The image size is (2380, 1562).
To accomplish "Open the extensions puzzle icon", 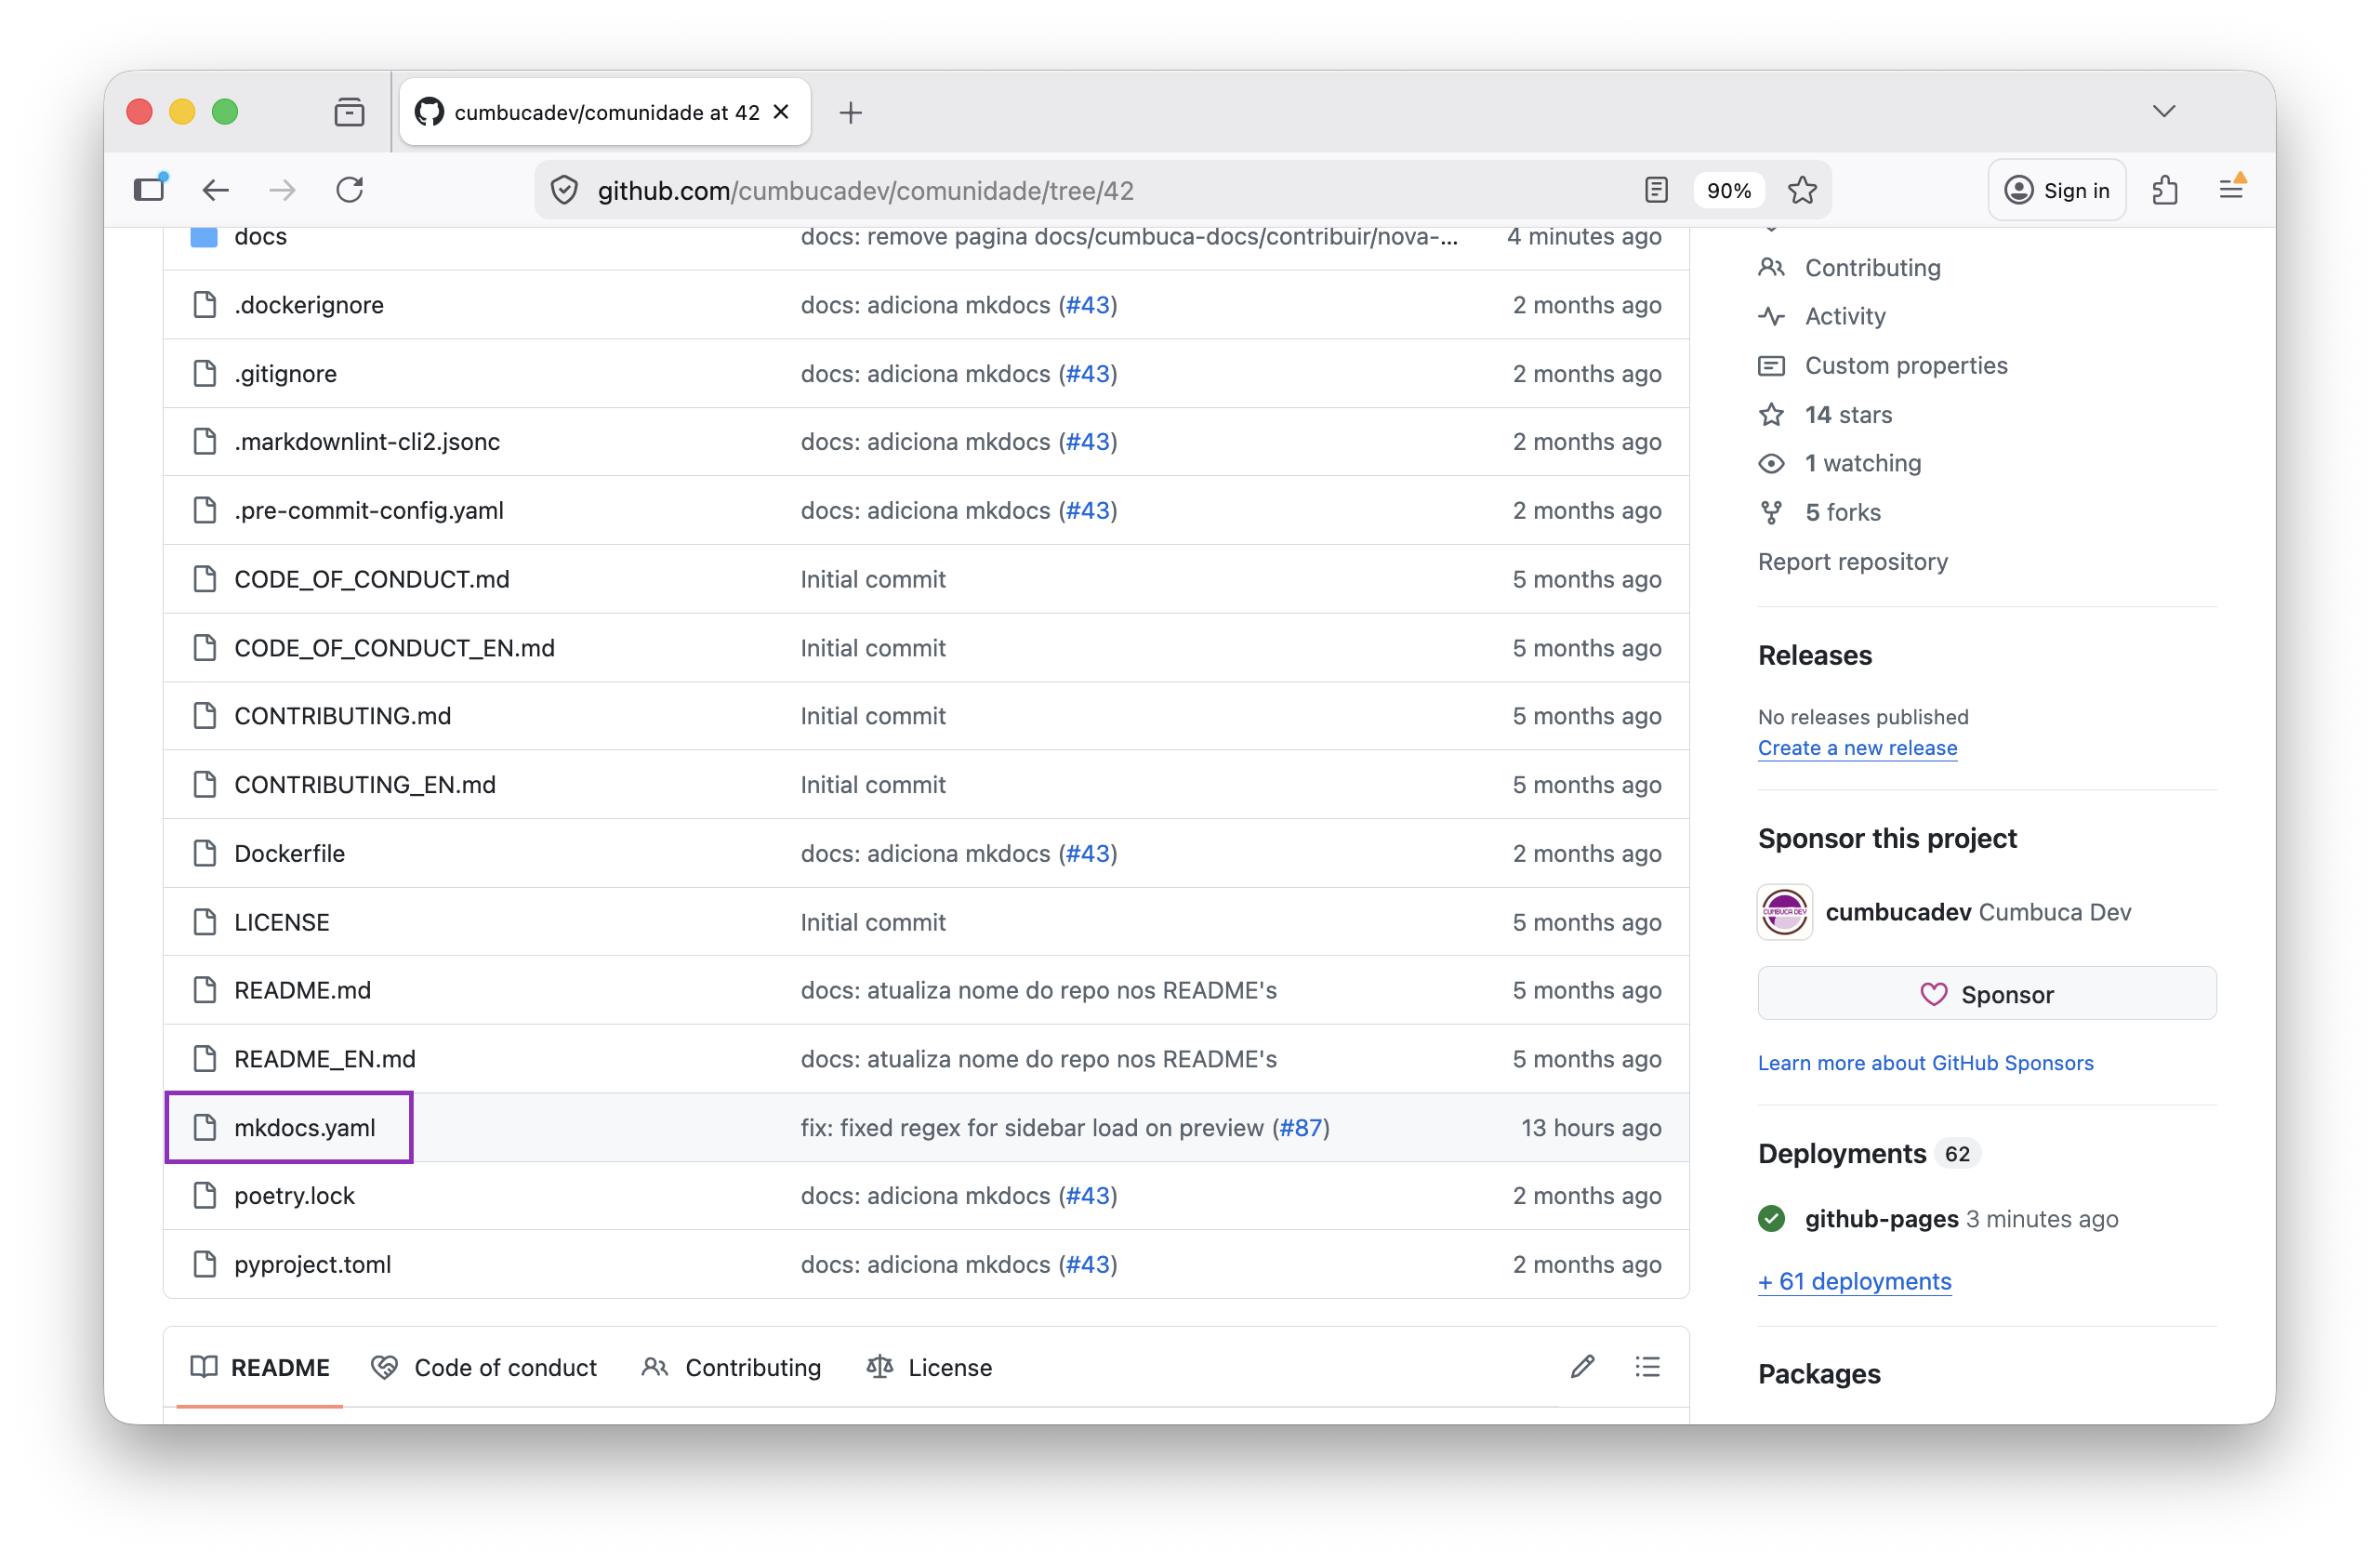I will (x=2165, y=190).
